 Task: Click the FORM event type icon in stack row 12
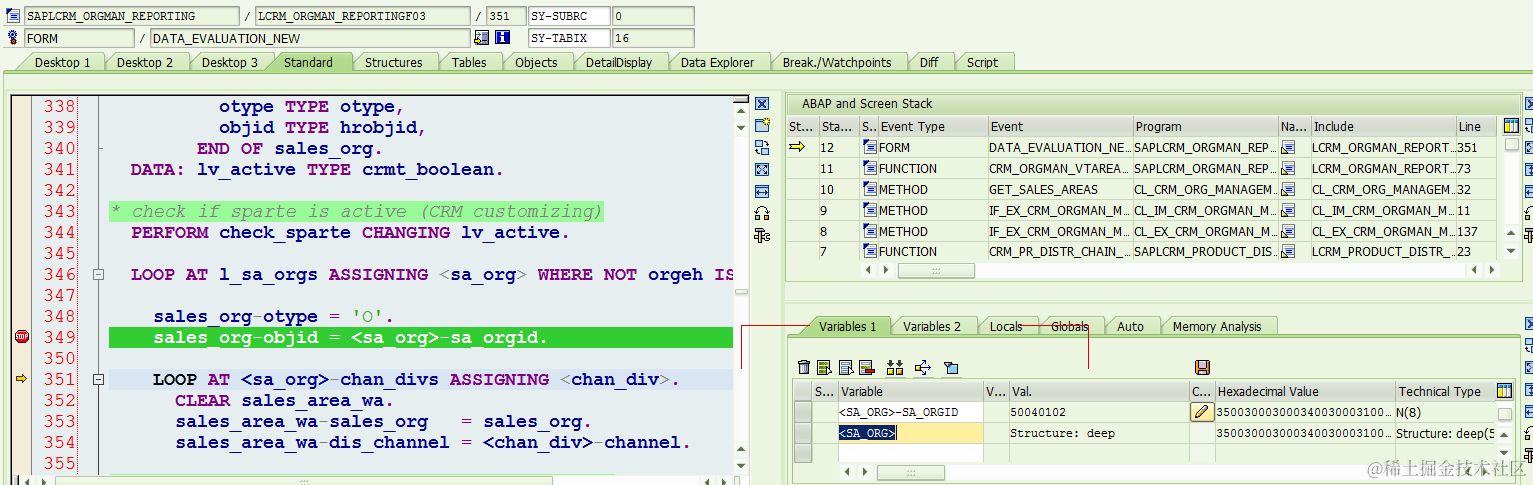pyautogui.click(x=870, y=147)
